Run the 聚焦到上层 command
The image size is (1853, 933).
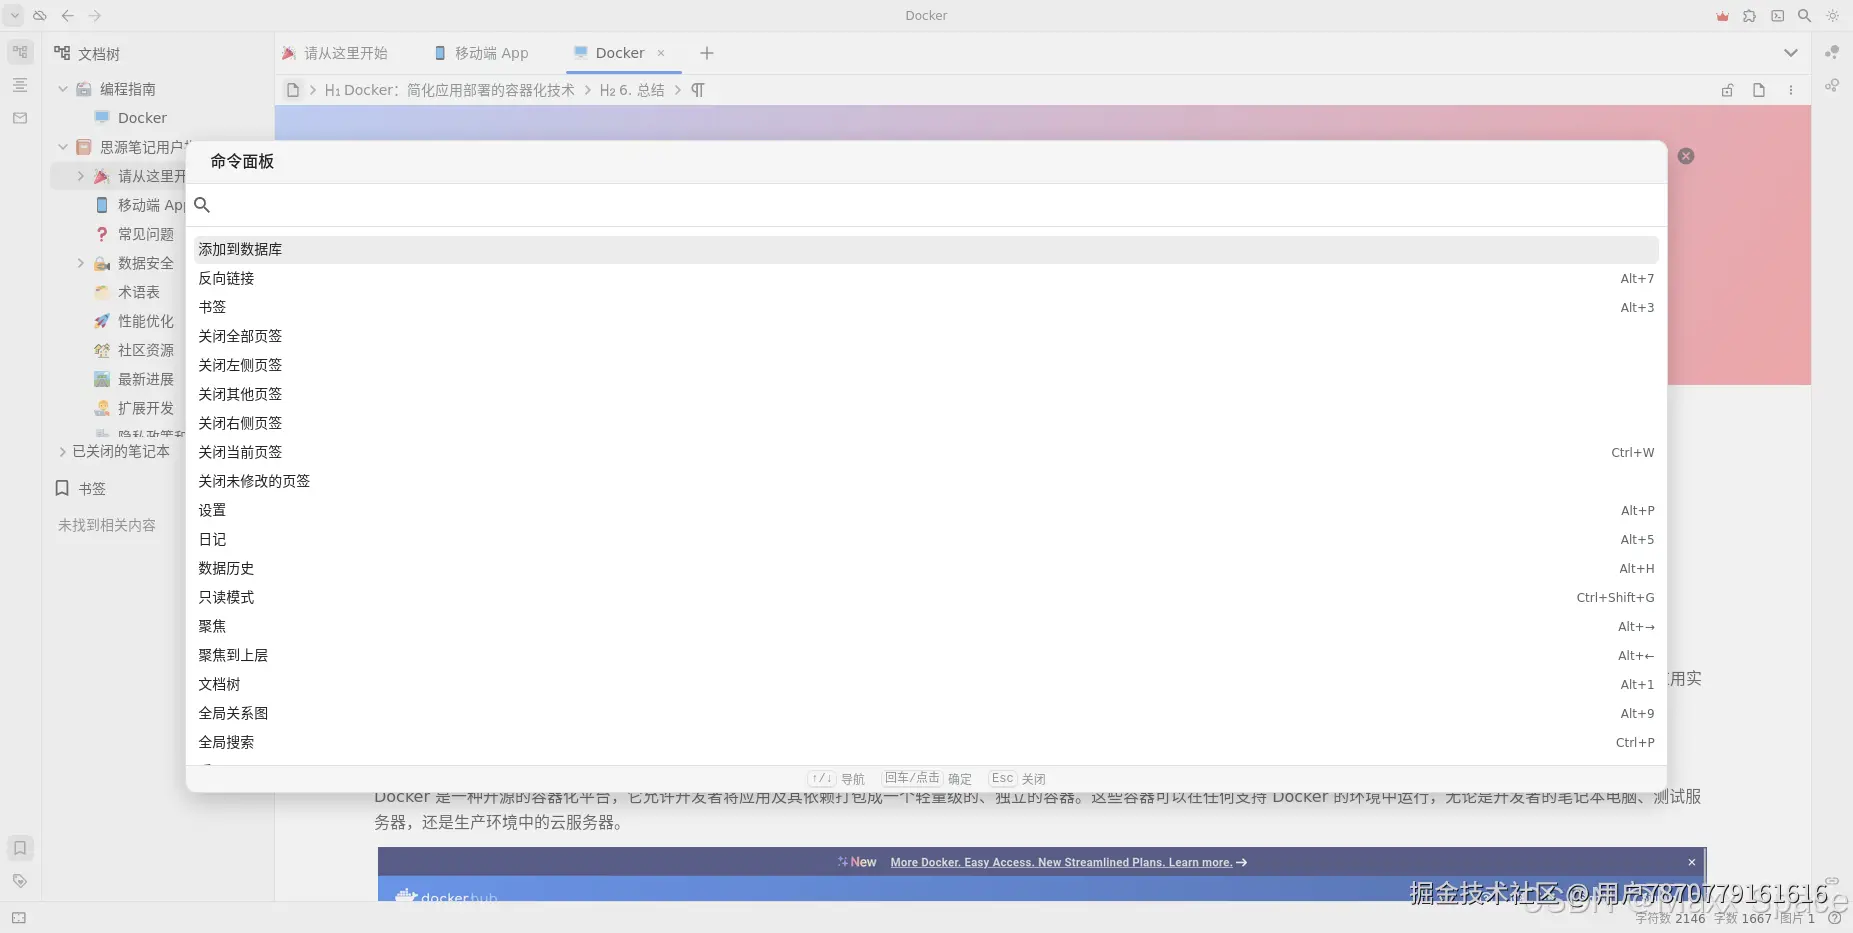pyautogui.click(x=926, y=655)
